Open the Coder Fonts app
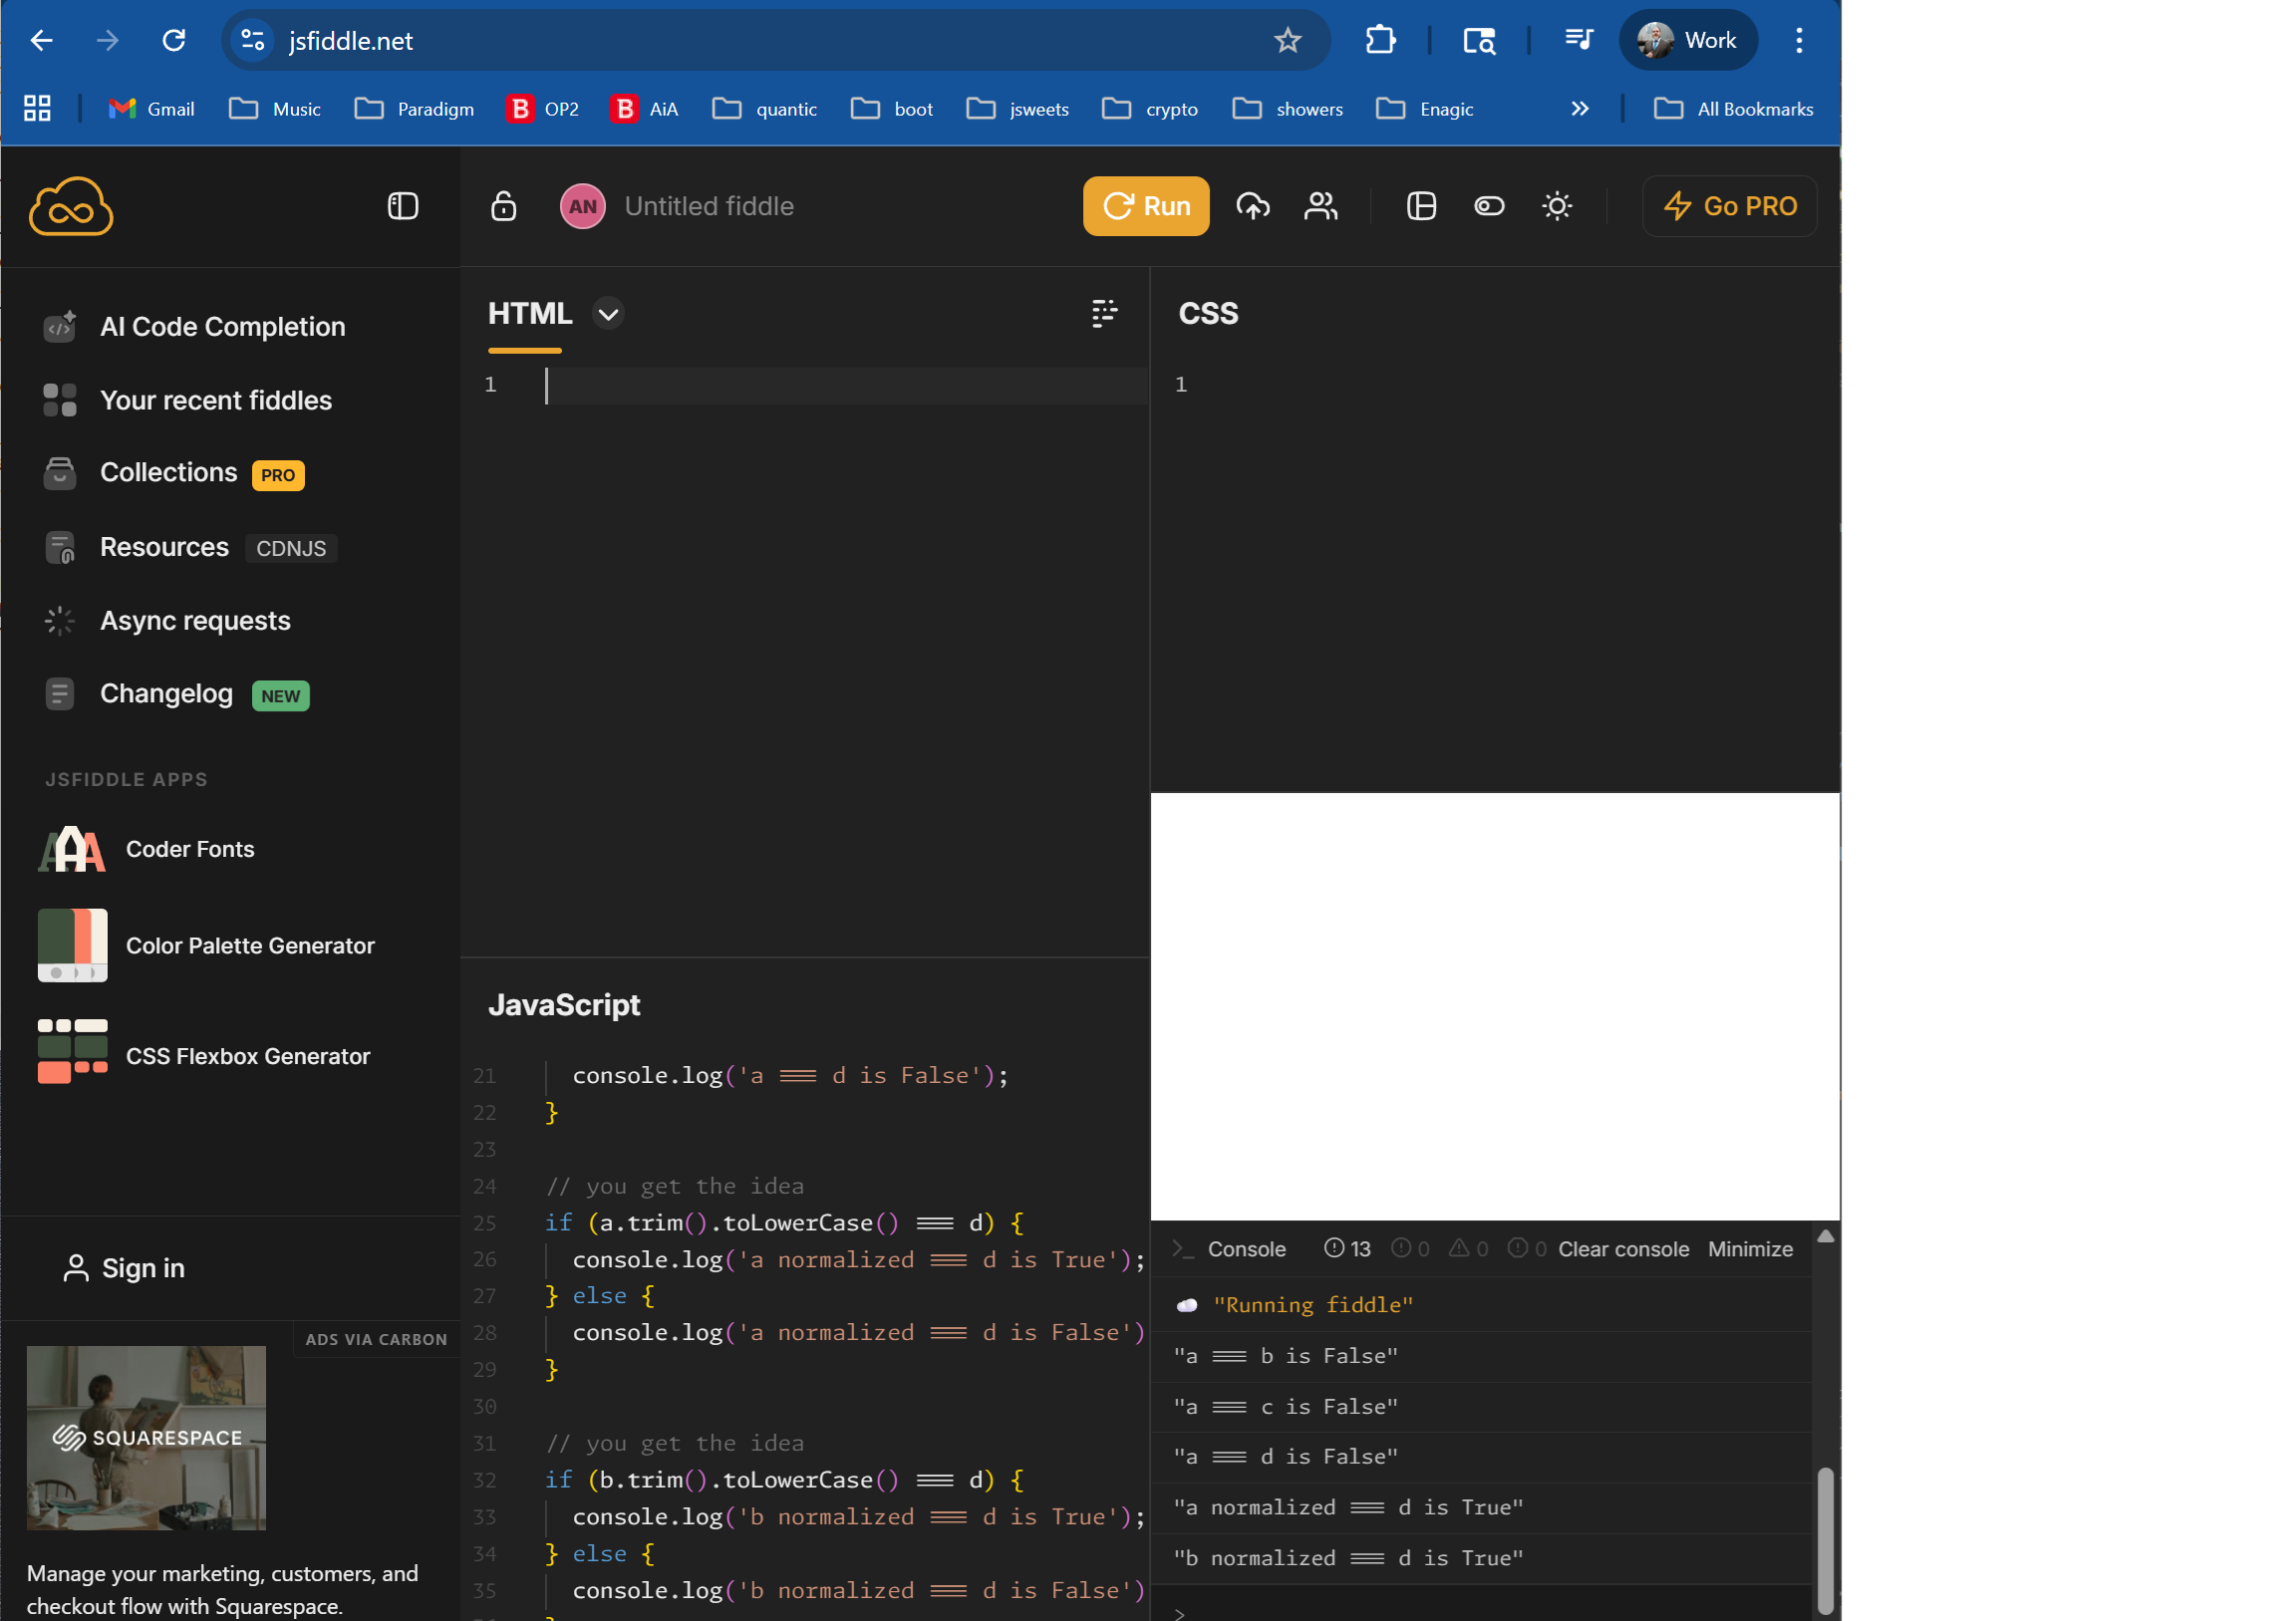 (190, 849)
